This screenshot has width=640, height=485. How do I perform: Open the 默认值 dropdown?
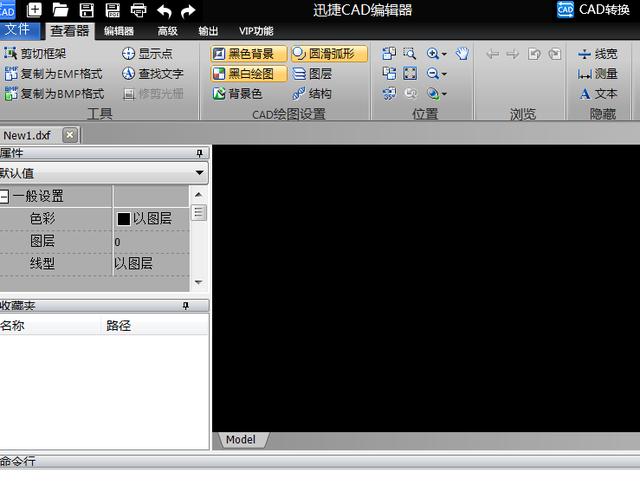(x=199, y=173)
